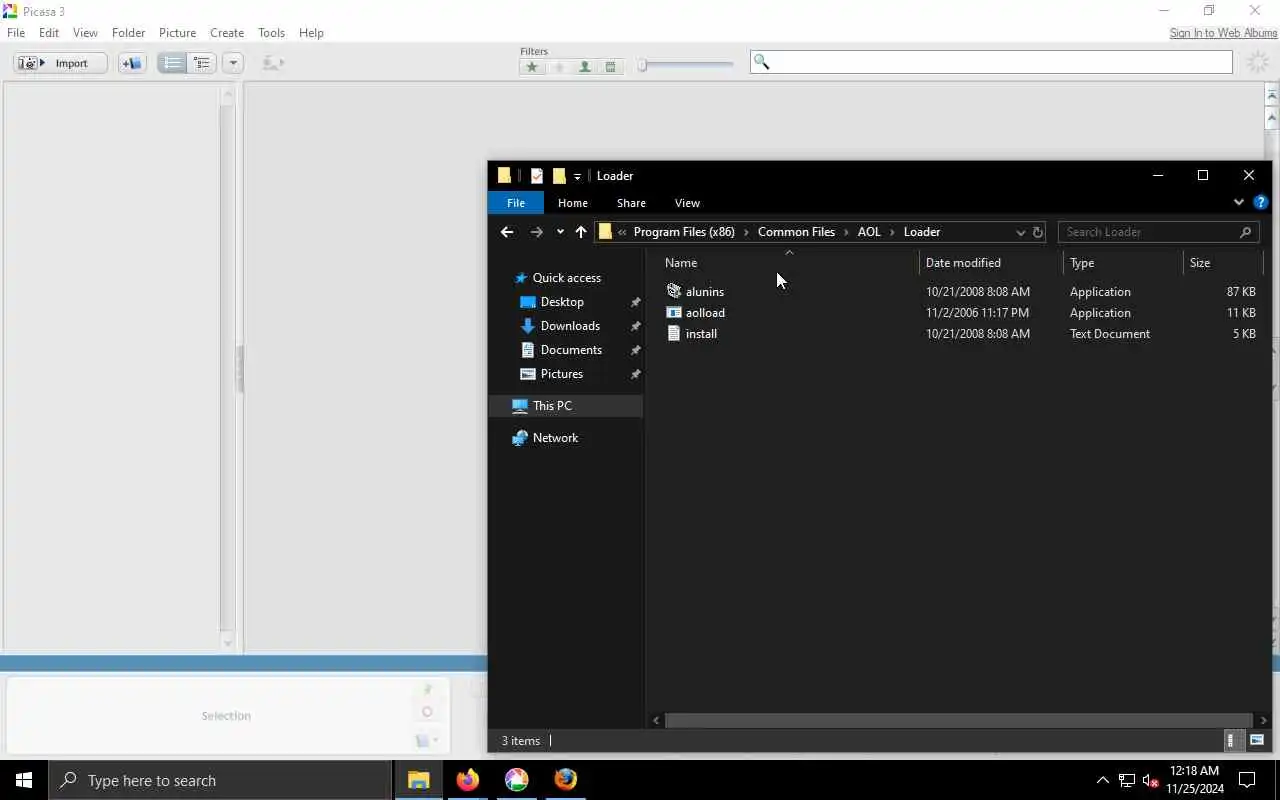Switch Explorer to large icons view
This screenshot has height=800, width=1280.
[x=1257, y=741]
